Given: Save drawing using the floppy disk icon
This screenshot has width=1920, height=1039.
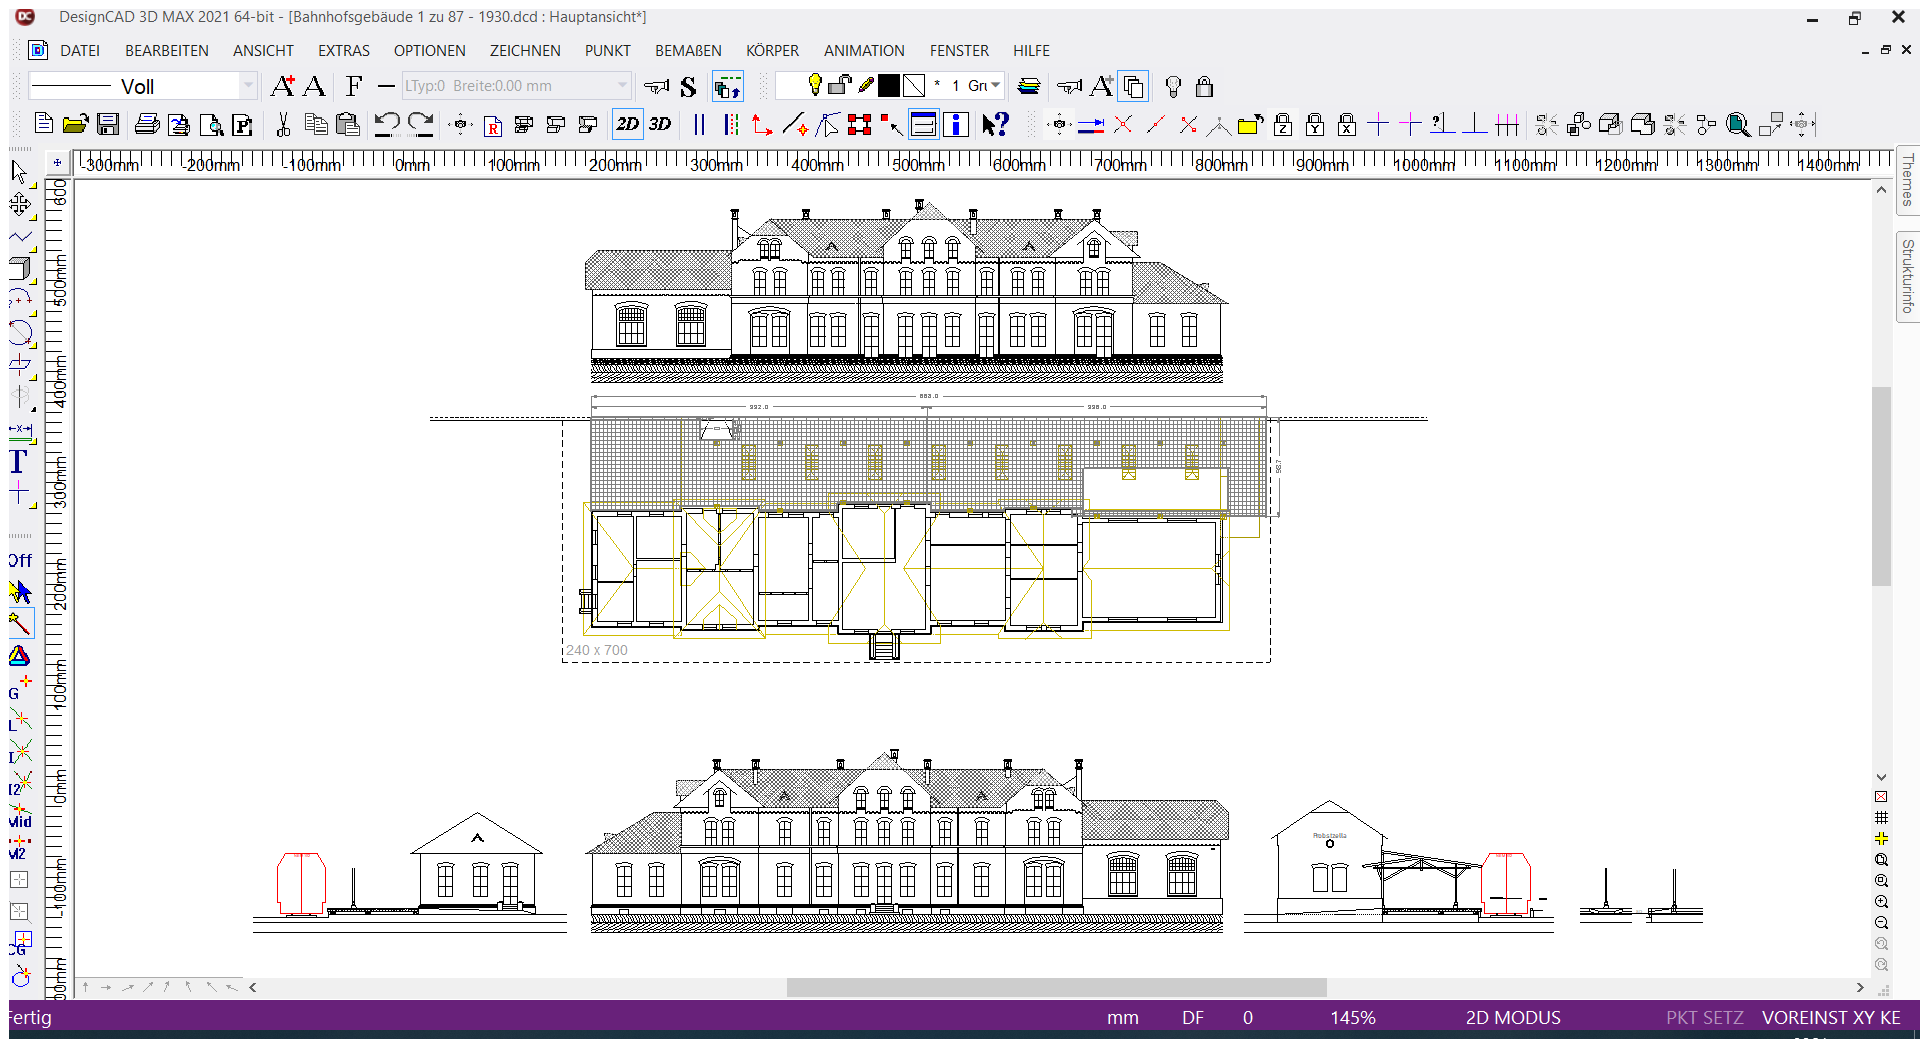Looking at the screenshot, I should [x=108, y=124].
